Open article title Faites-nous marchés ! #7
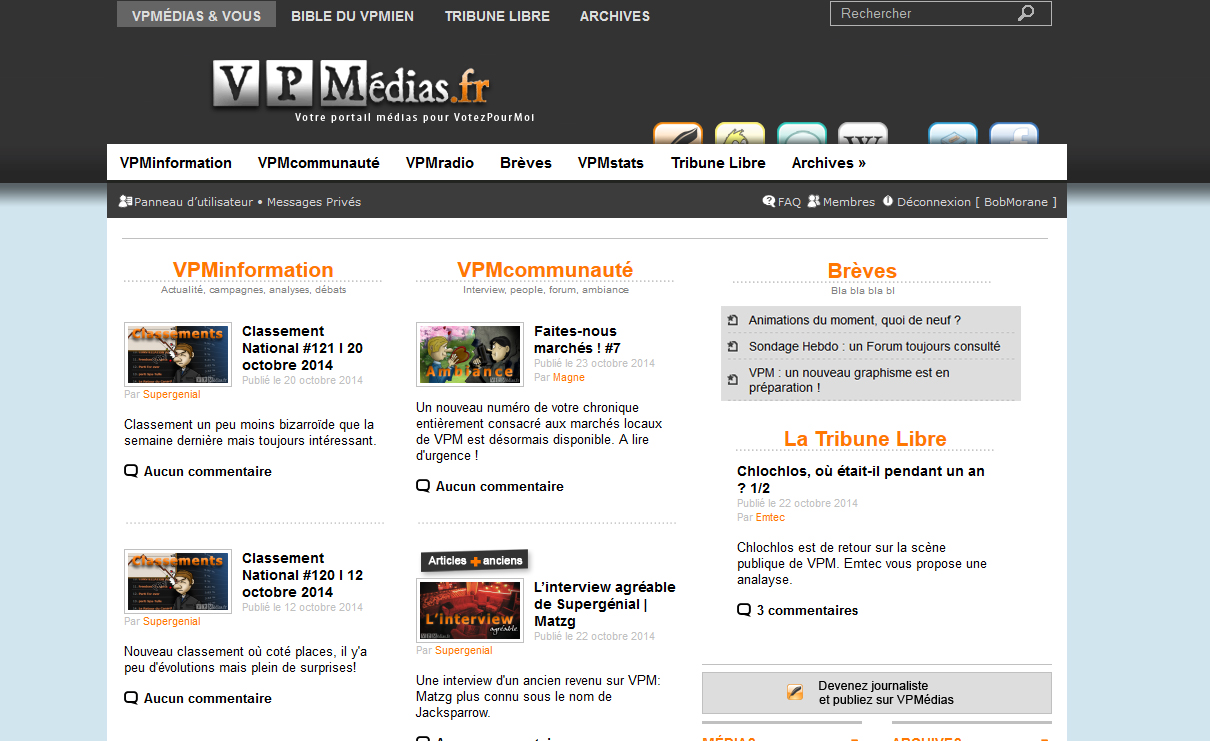This screenshot has width=1210, height=741. click(577, 340)
